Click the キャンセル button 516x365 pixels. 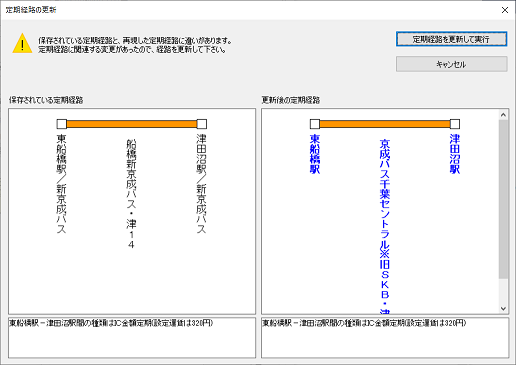point(452,64)
